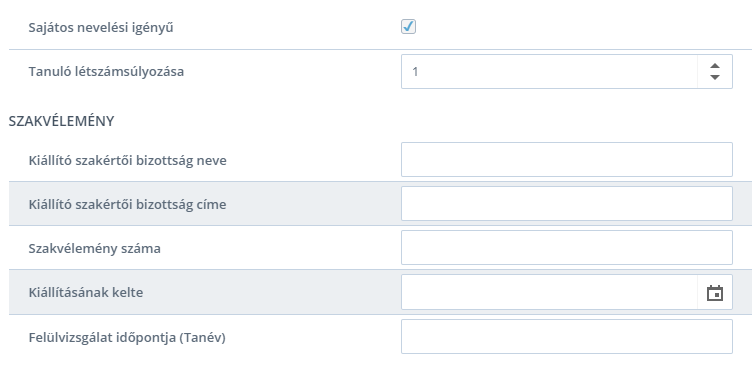The image size is (752, 385).
Task: Focus the Tanuló létszámsúlyozása number field
Action: (x=549, y=71)
